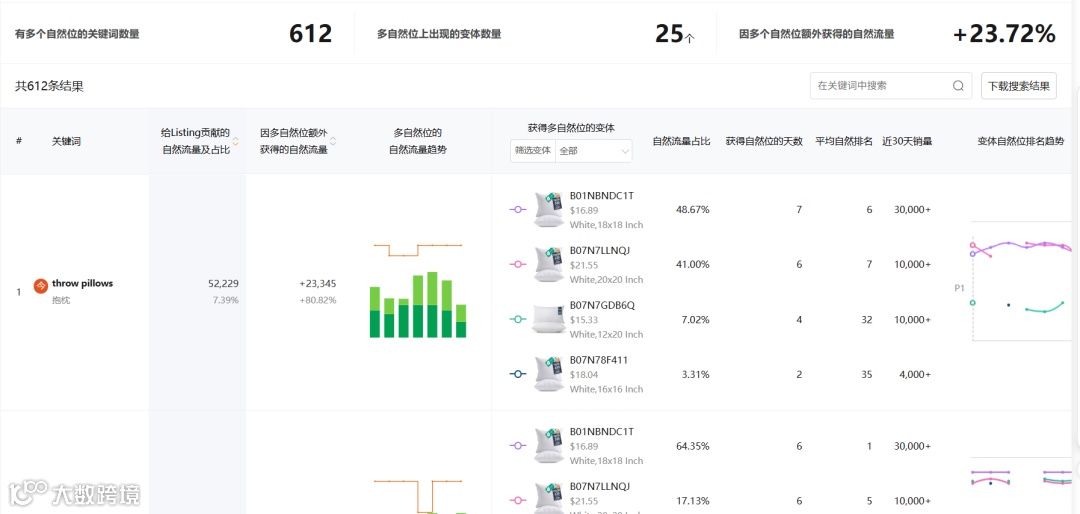This screenshot has width=1080, height=514.
Task: Click ASIN B01NBNDC1T in first keyword row
Action: point(601,196)
